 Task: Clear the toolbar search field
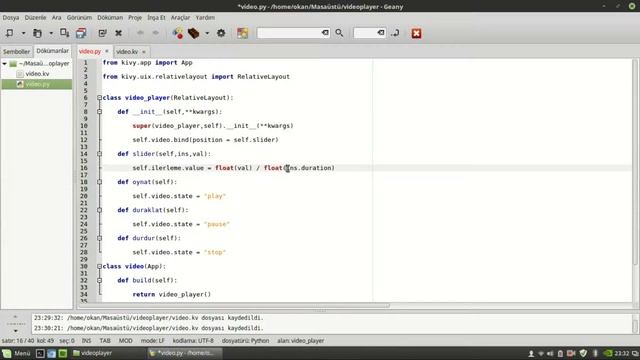(325, 33)
